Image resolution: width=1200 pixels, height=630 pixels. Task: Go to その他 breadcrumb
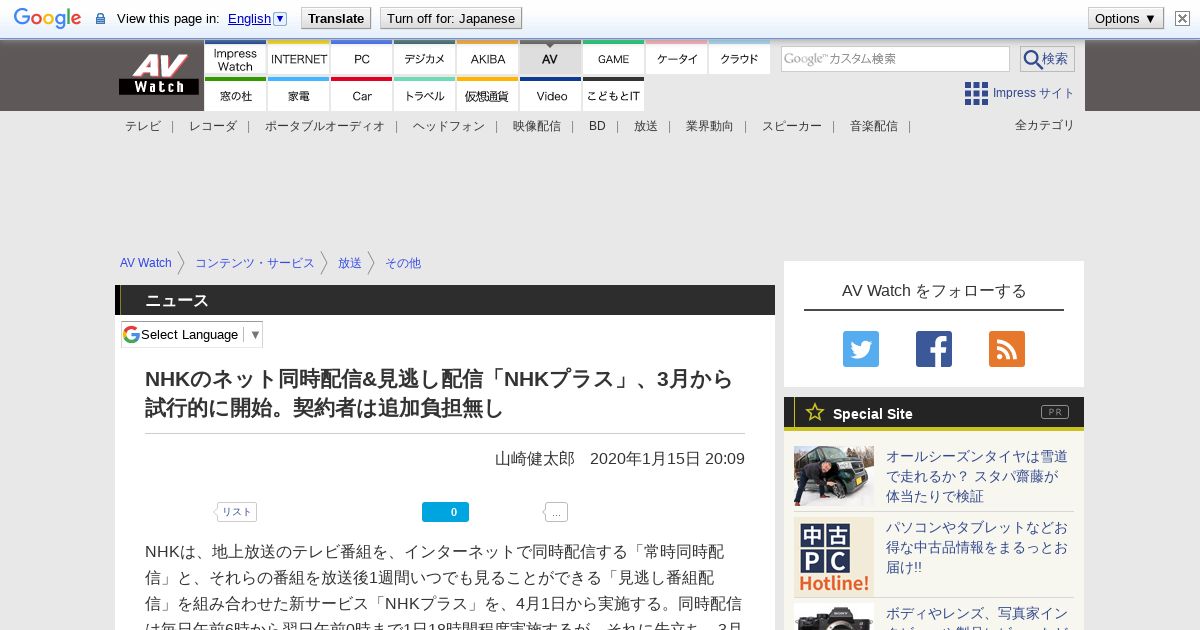tap(403, 263)
